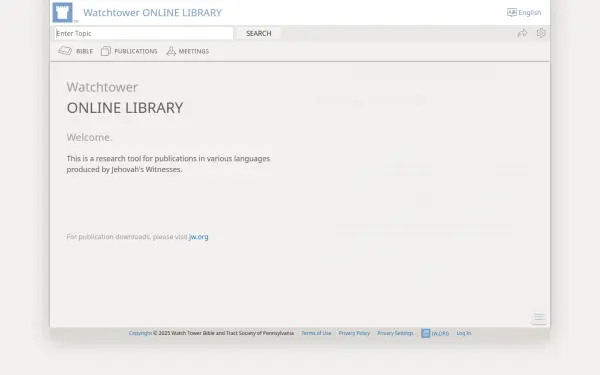
Task: Open the Privacy Policy link
Action: [354, 333]
